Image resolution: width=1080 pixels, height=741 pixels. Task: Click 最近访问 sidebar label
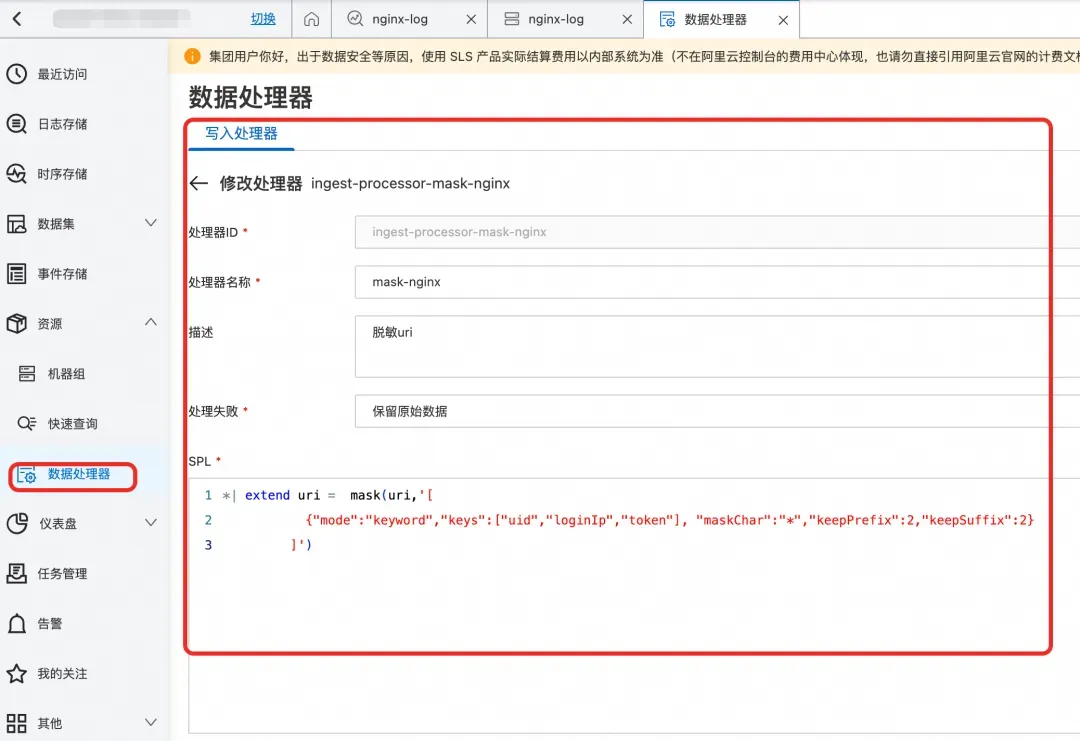click(62, 74)
